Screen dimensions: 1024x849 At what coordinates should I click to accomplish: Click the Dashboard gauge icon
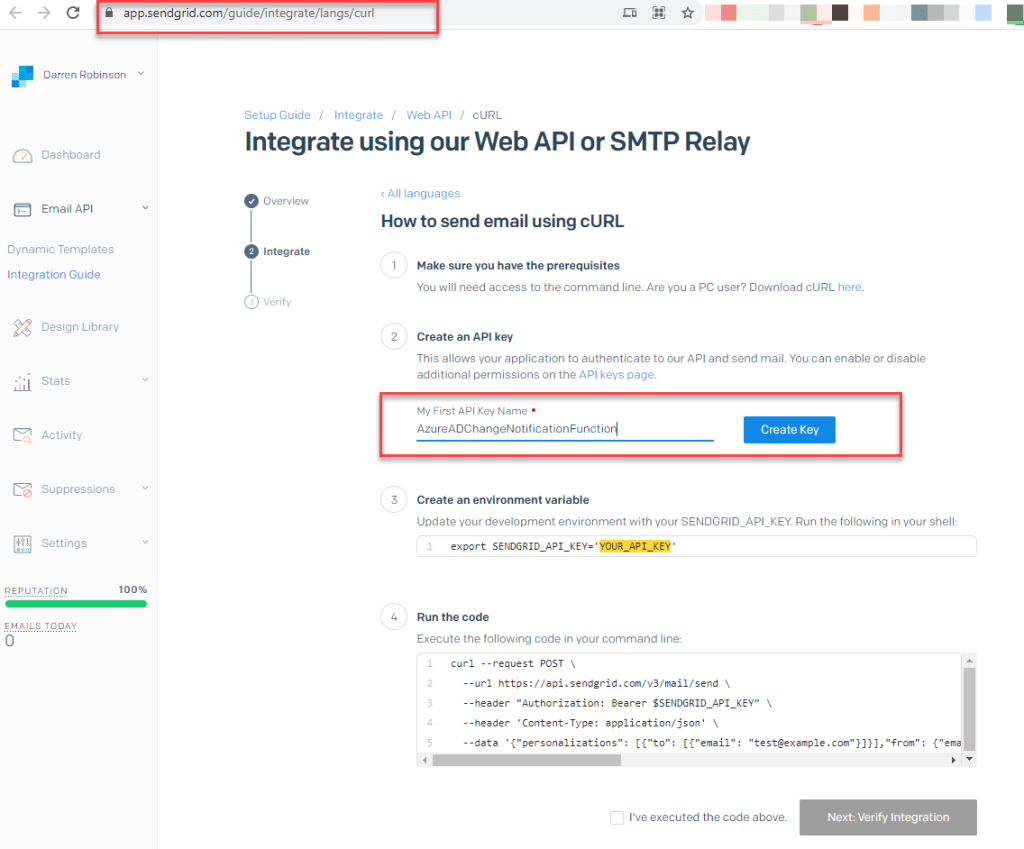pyautogui.click(x=22, y=155)
